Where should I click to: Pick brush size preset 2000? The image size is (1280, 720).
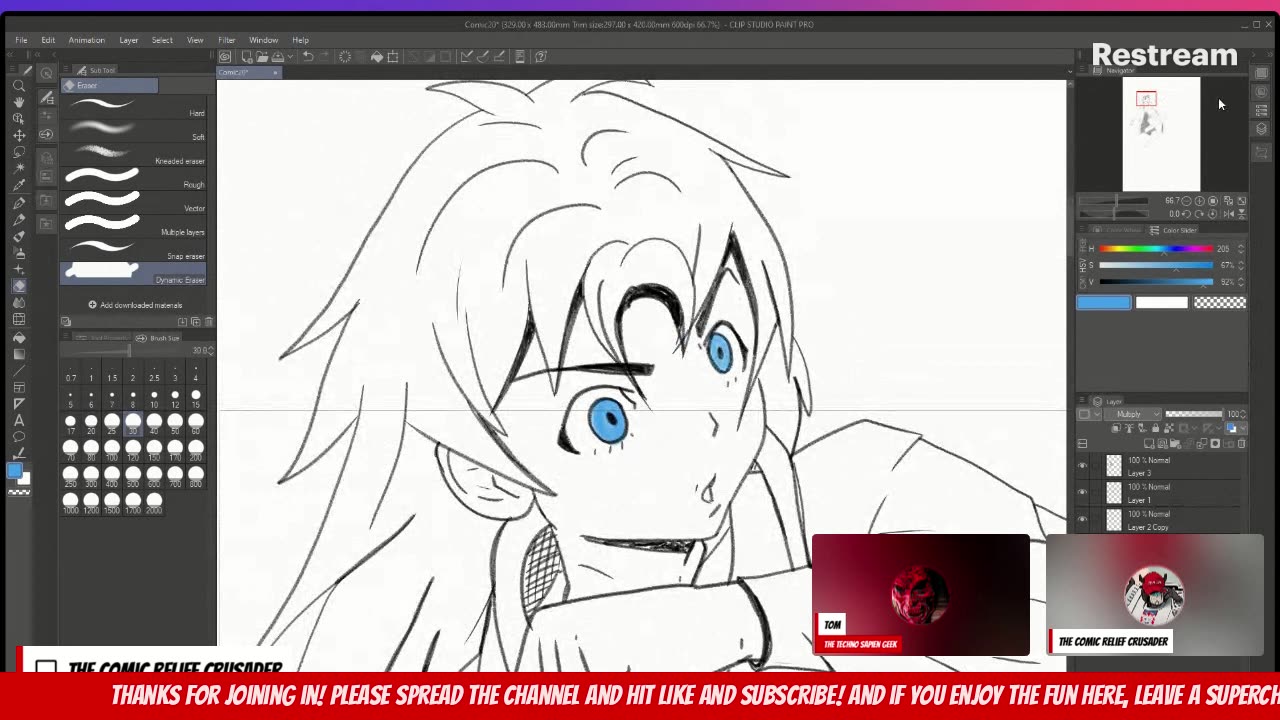[154, 500]
